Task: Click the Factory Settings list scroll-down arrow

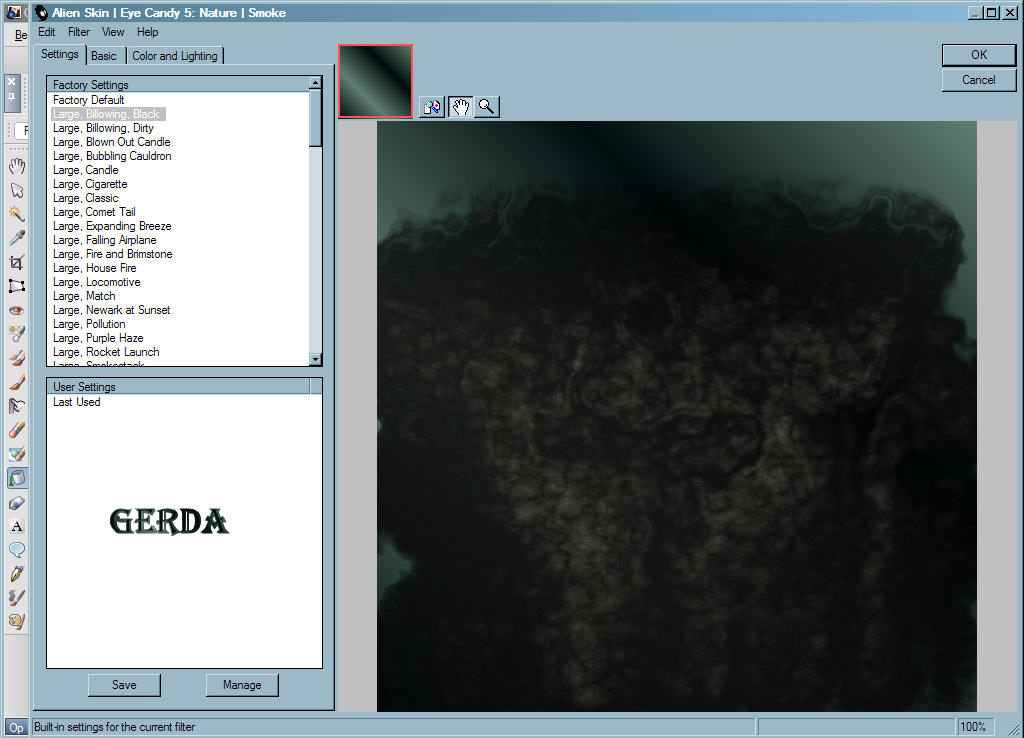Action: [x=315, y=359]
